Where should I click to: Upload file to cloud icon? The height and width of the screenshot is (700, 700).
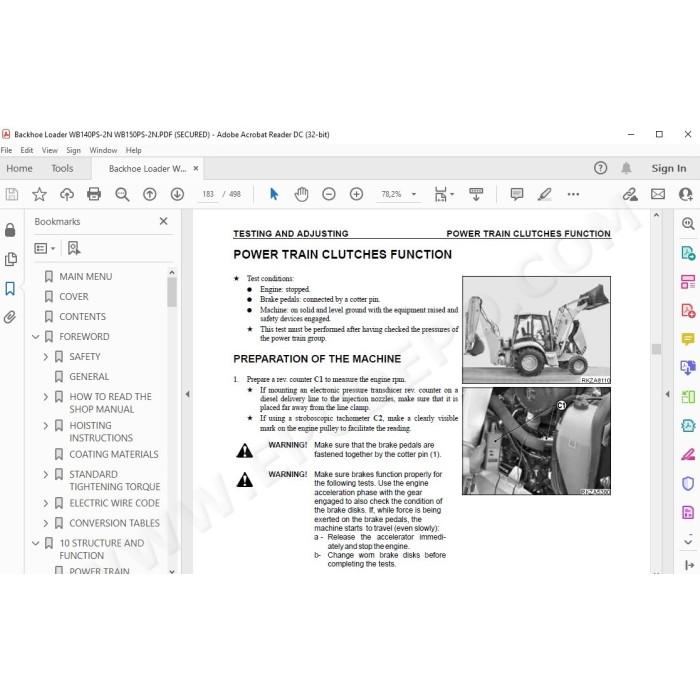point(67,194)
